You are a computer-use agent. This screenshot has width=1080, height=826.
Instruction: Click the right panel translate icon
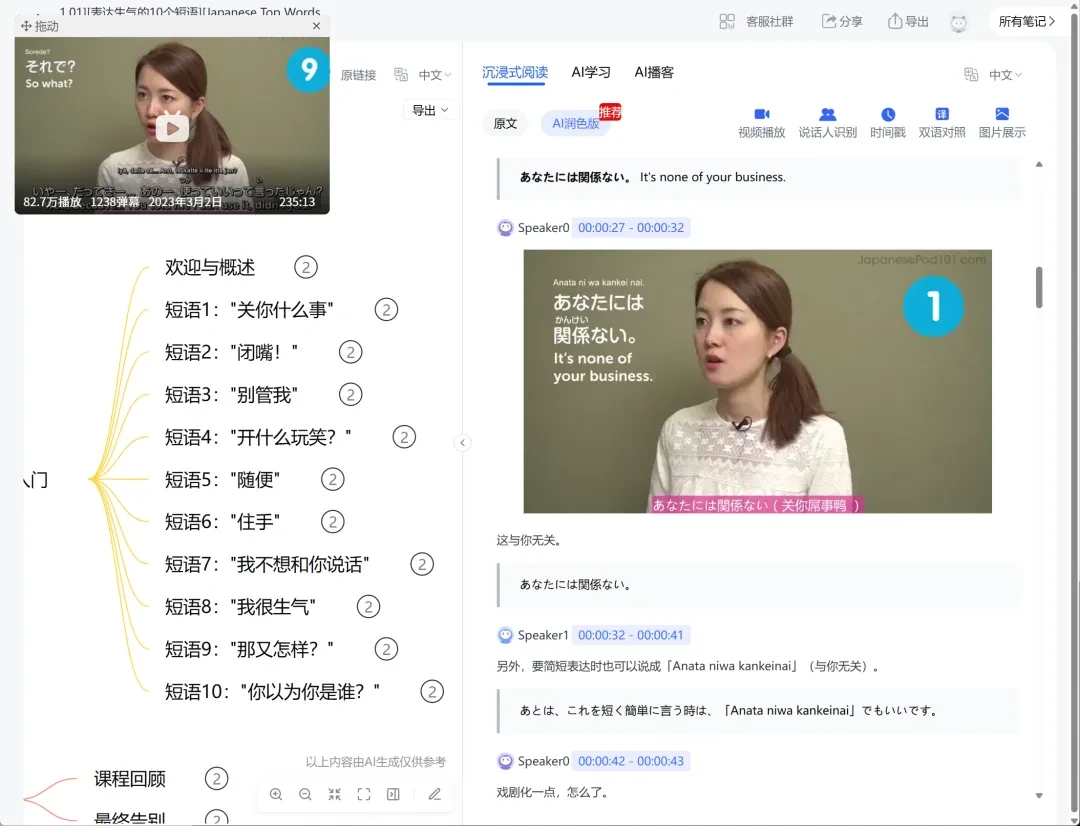pos(971,74)
